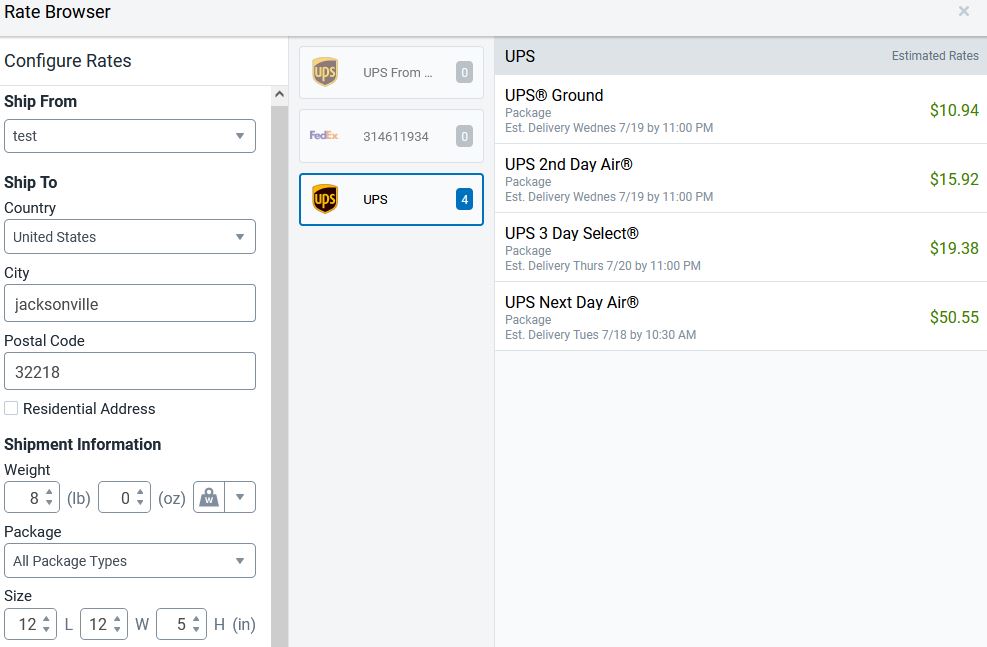This screenshot has width=987, height=647.
Task: Open the Ship From dropdown
Action: (130, 136)
